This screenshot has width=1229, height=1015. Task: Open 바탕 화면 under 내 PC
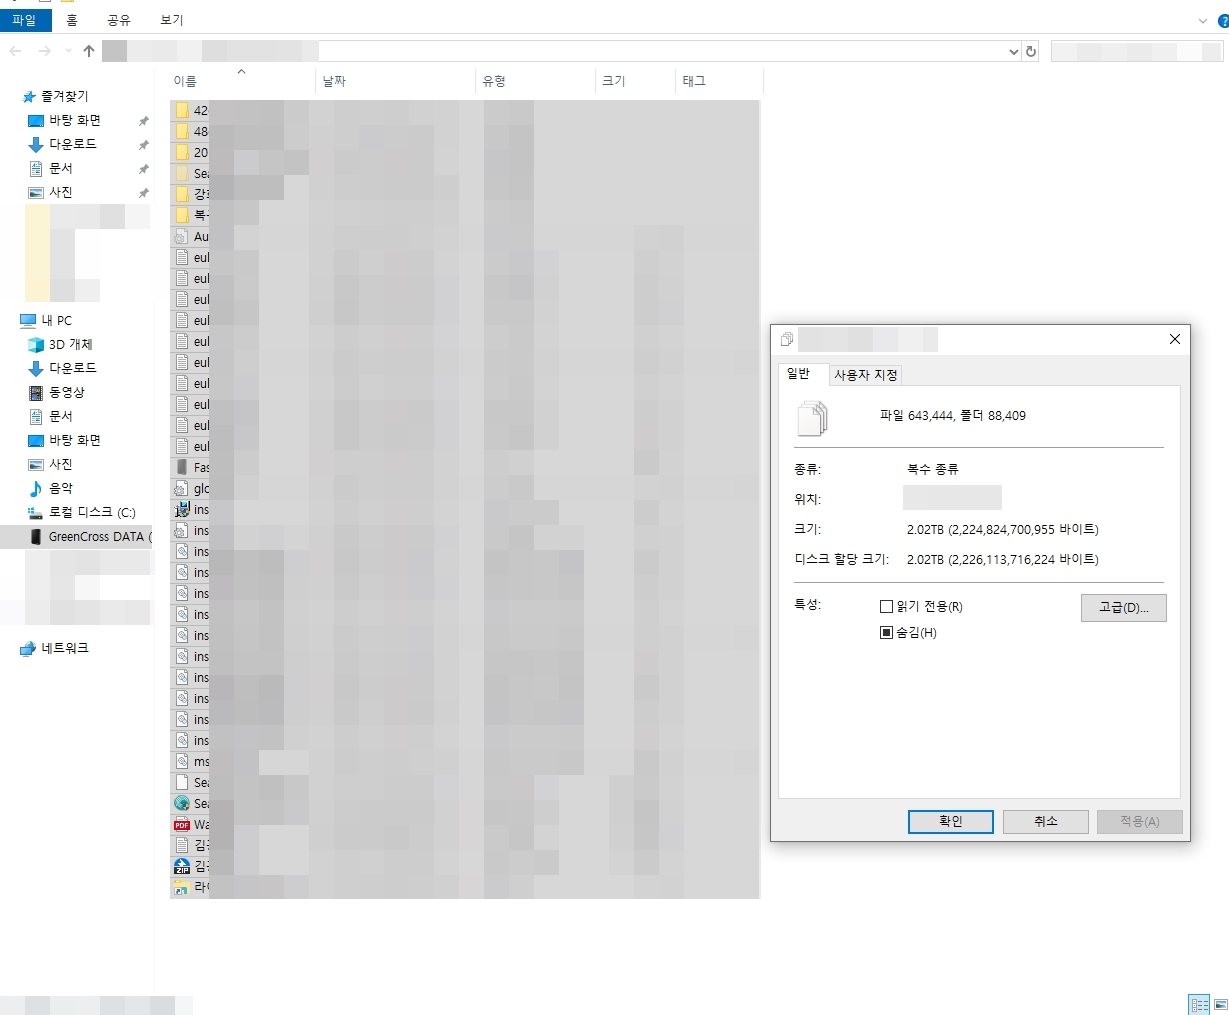coord(75,441)
